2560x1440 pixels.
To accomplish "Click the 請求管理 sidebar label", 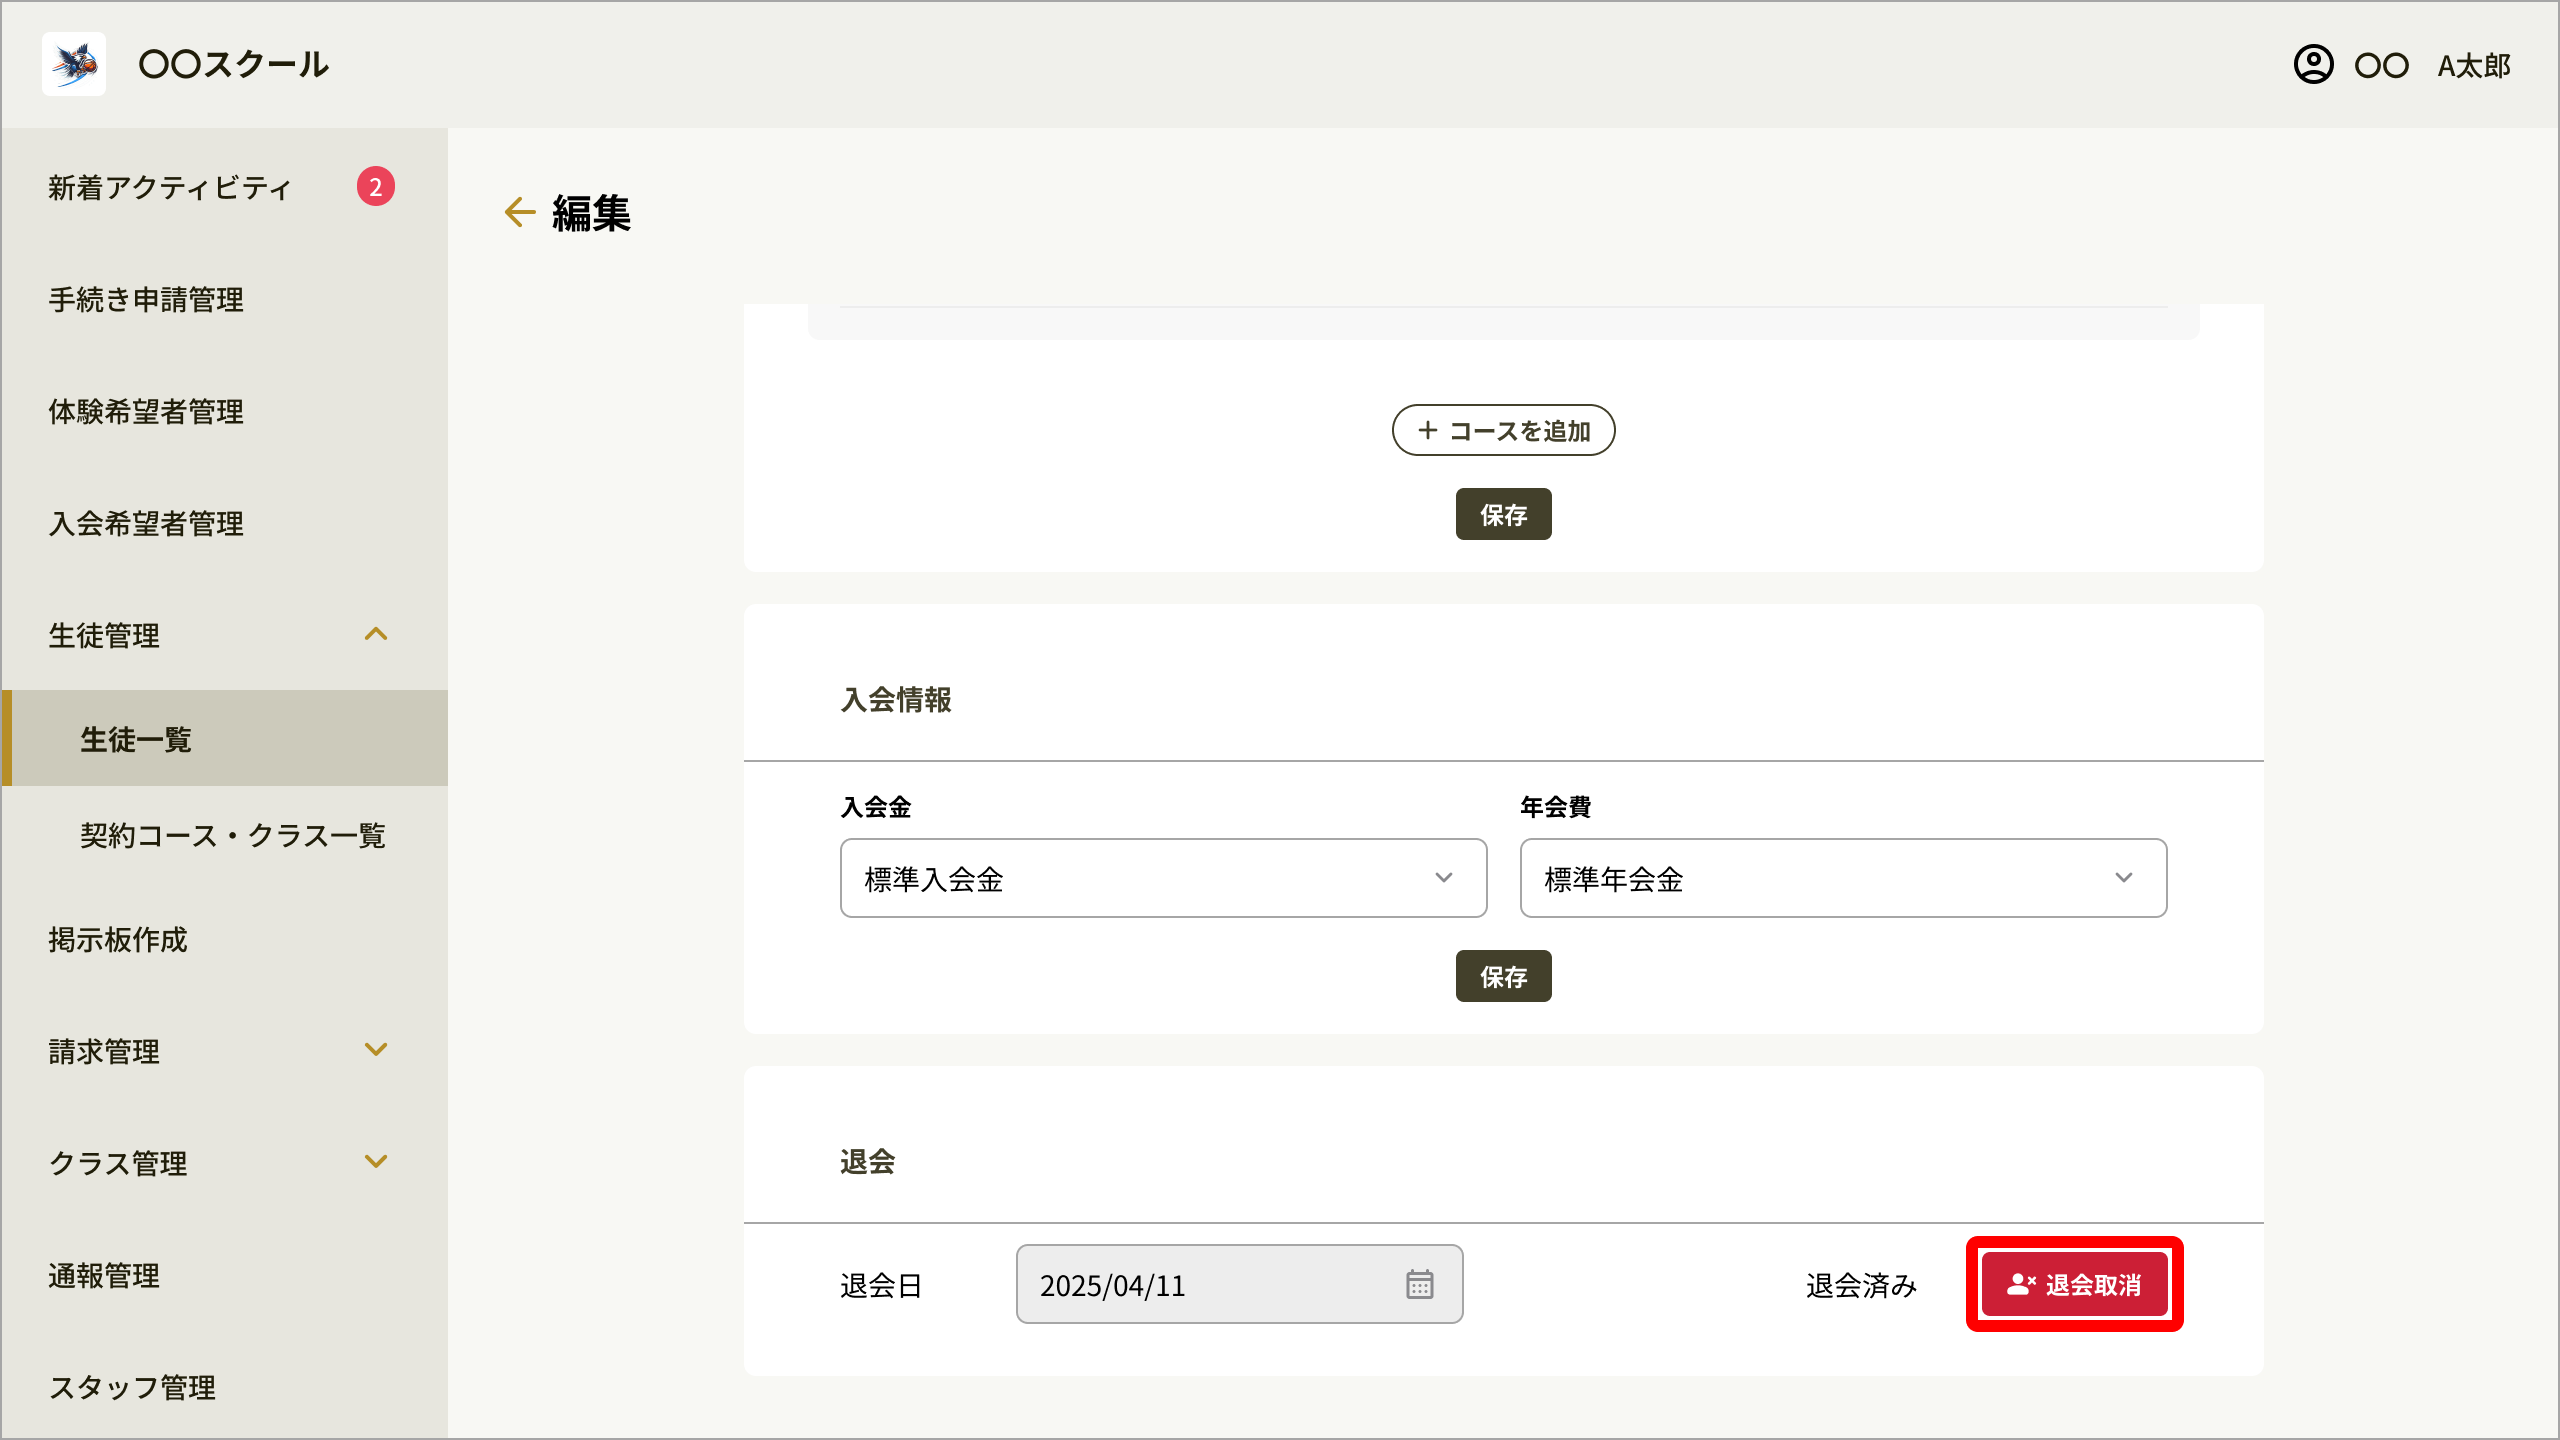I will 104,1052.
